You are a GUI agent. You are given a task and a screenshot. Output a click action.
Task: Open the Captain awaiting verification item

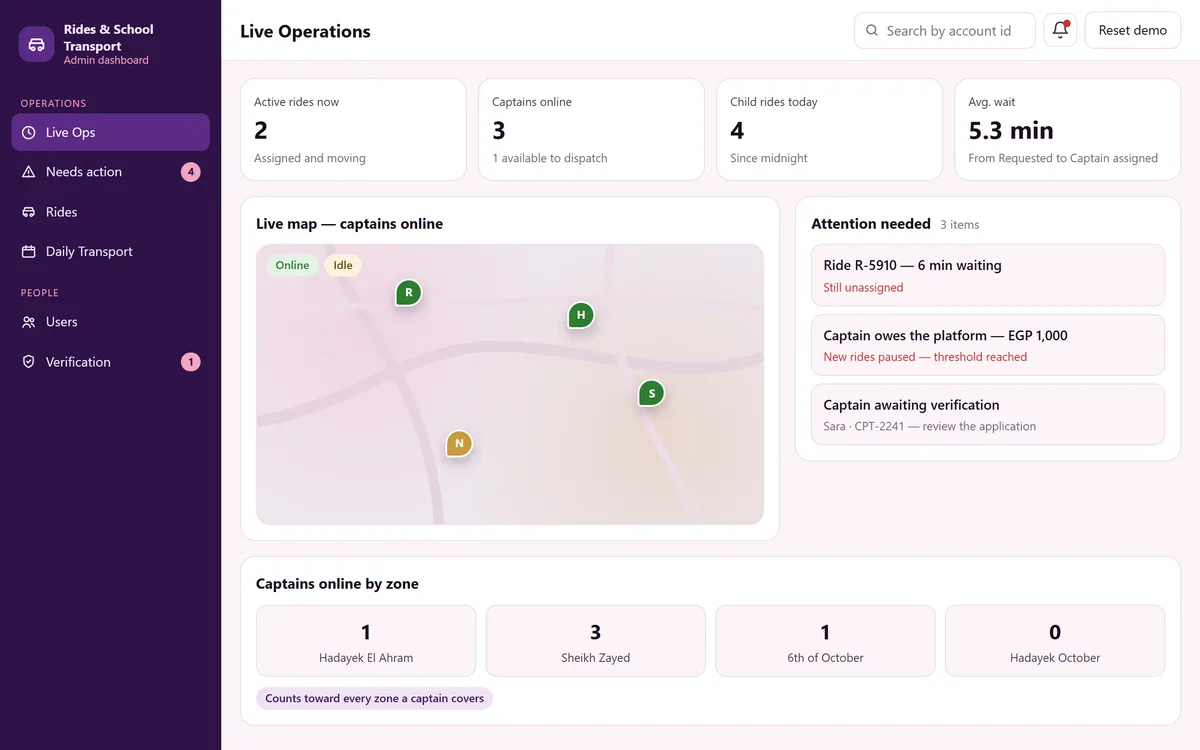click(x=988, y=414)
